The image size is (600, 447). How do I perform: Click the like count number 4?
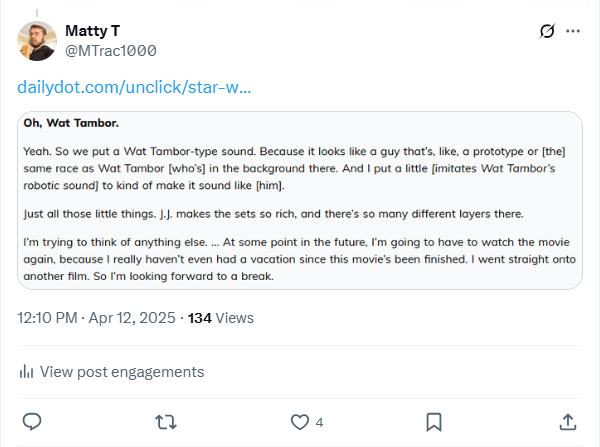coord(319,423)
